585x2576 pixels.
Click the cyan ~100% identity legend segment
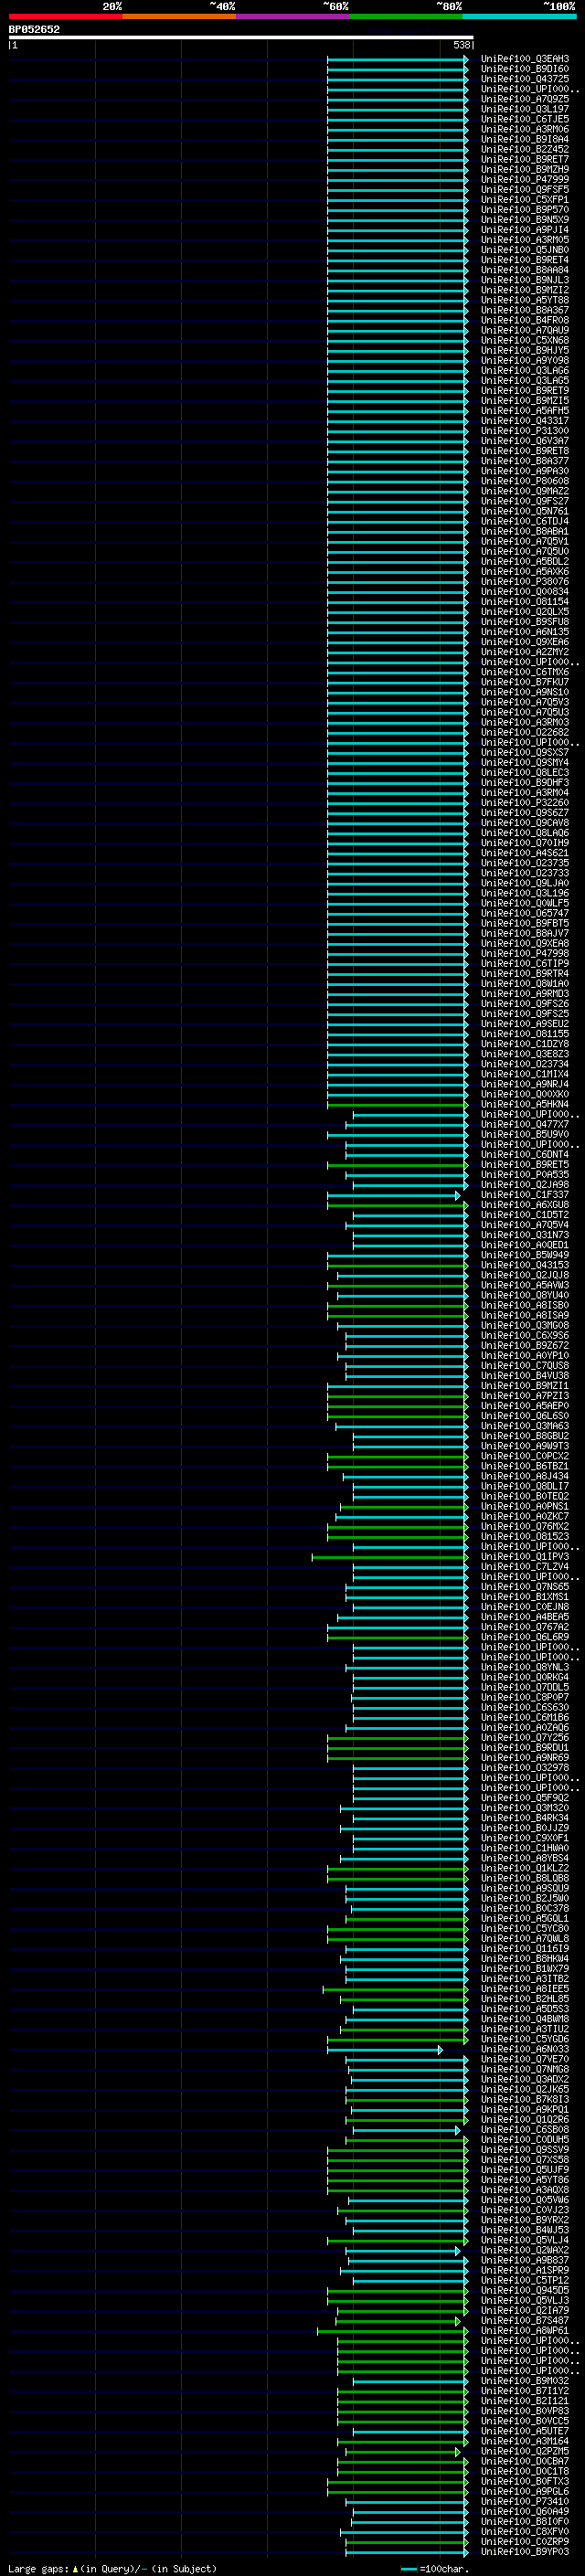click(x=520, y=16)
